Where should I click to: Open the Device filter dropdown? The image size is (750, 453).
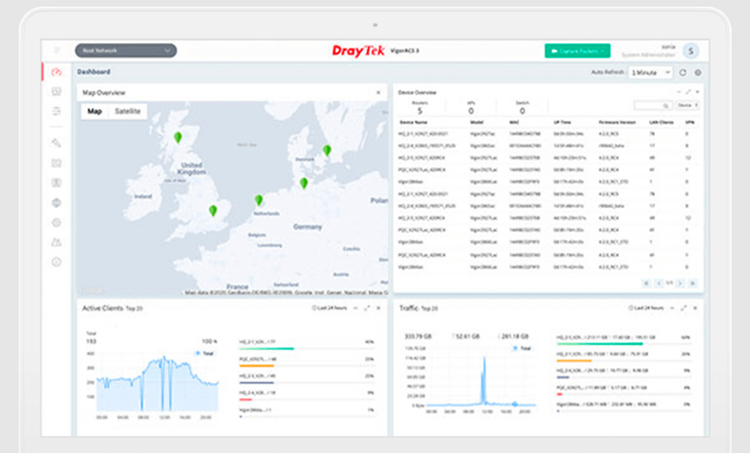[688, 105]
